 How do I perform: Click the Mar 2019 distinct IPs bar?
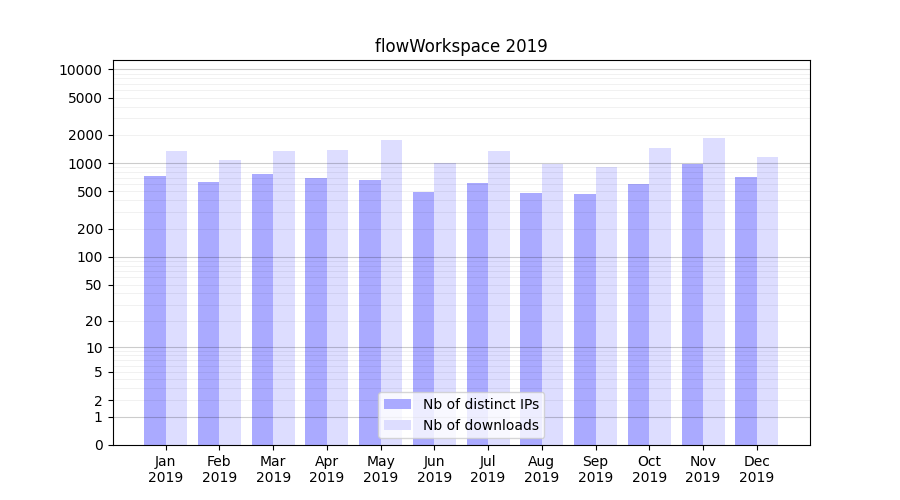(x=262, y=309)
